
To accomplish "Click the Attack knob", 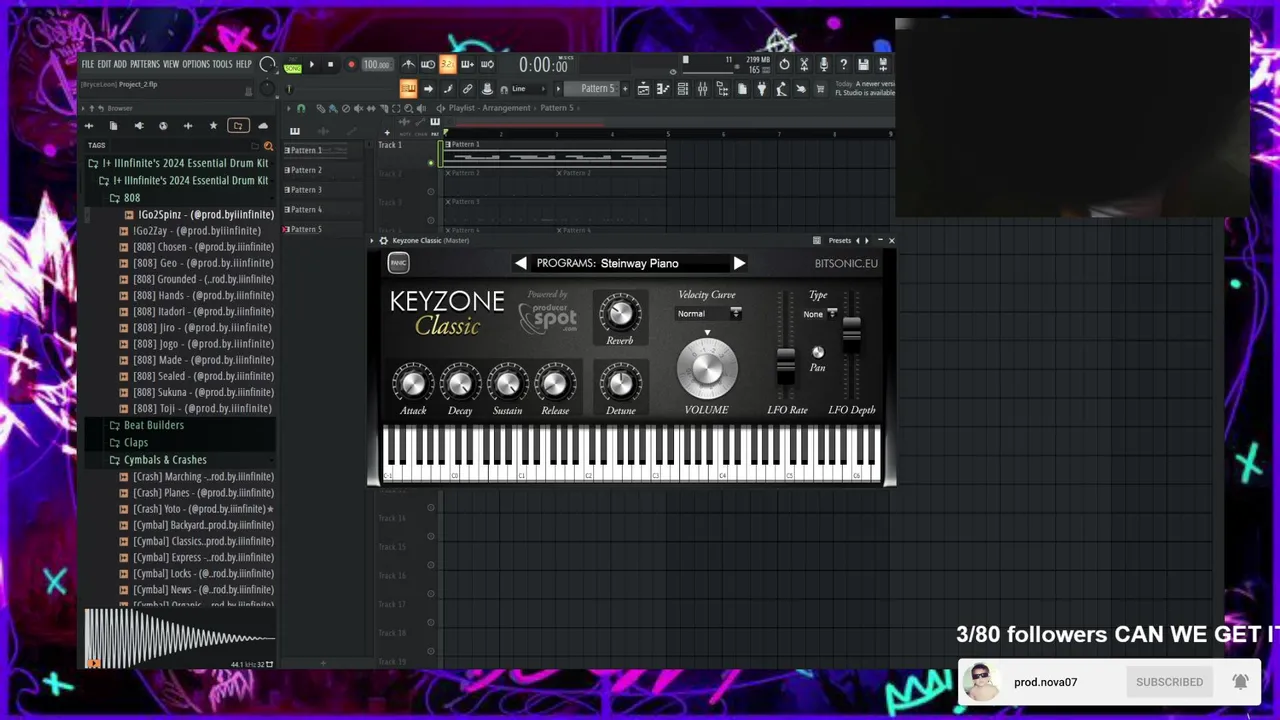I will coord(413,383).
